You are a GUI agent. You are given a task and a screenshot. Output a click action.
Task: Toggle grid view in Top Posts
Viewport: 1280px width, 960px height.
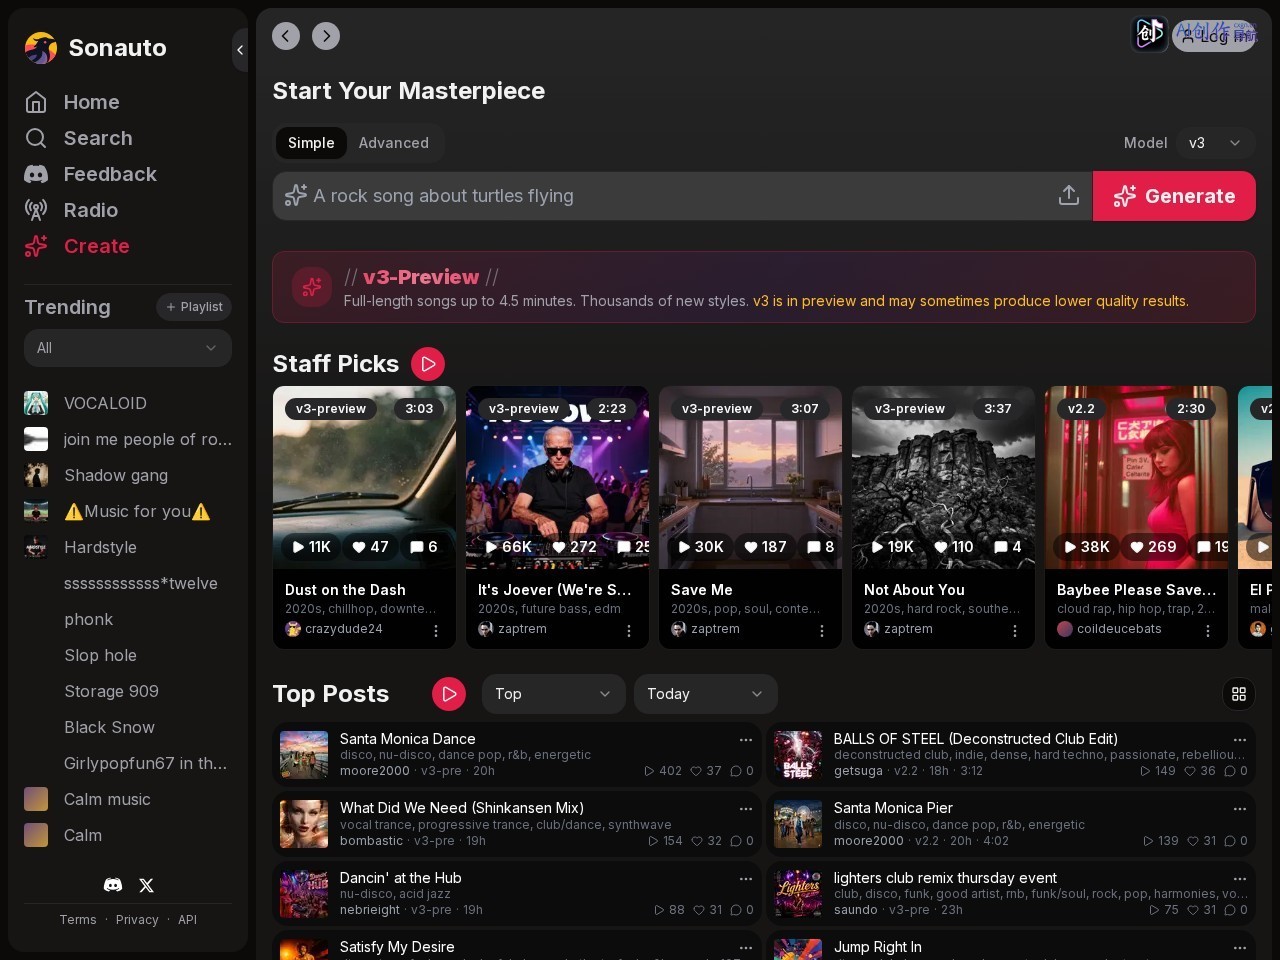pyautogui.click(x=1239, y=694)
